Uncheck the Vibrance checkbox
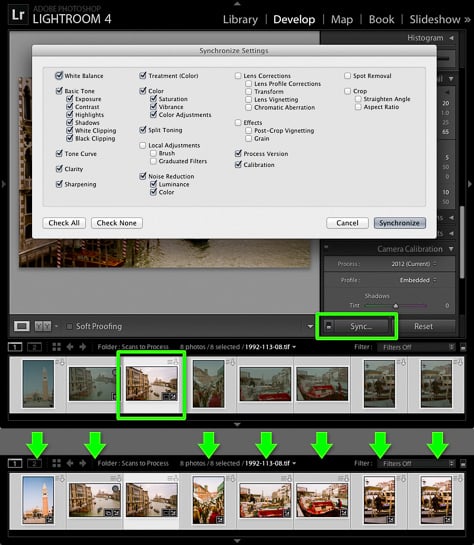 point(153,106)
